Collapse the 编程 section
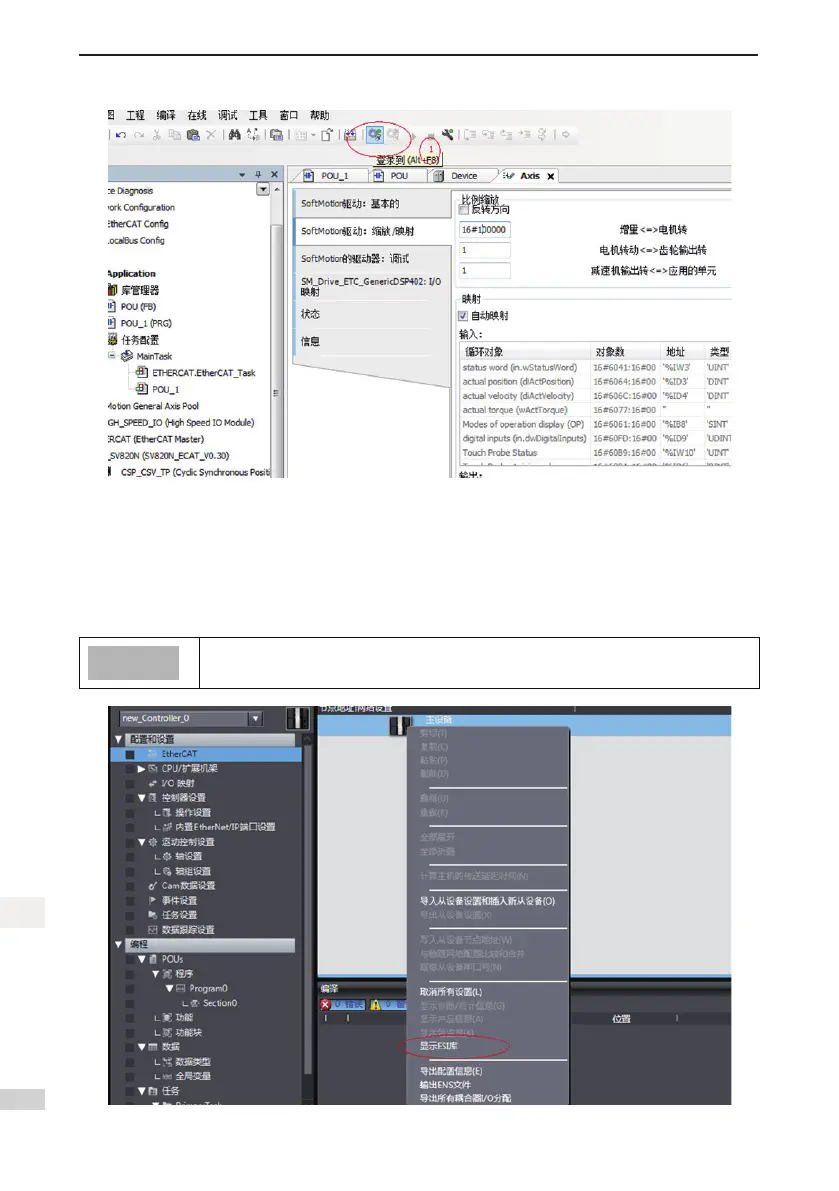Screen dimensions: 839x1191 point(118,944)
